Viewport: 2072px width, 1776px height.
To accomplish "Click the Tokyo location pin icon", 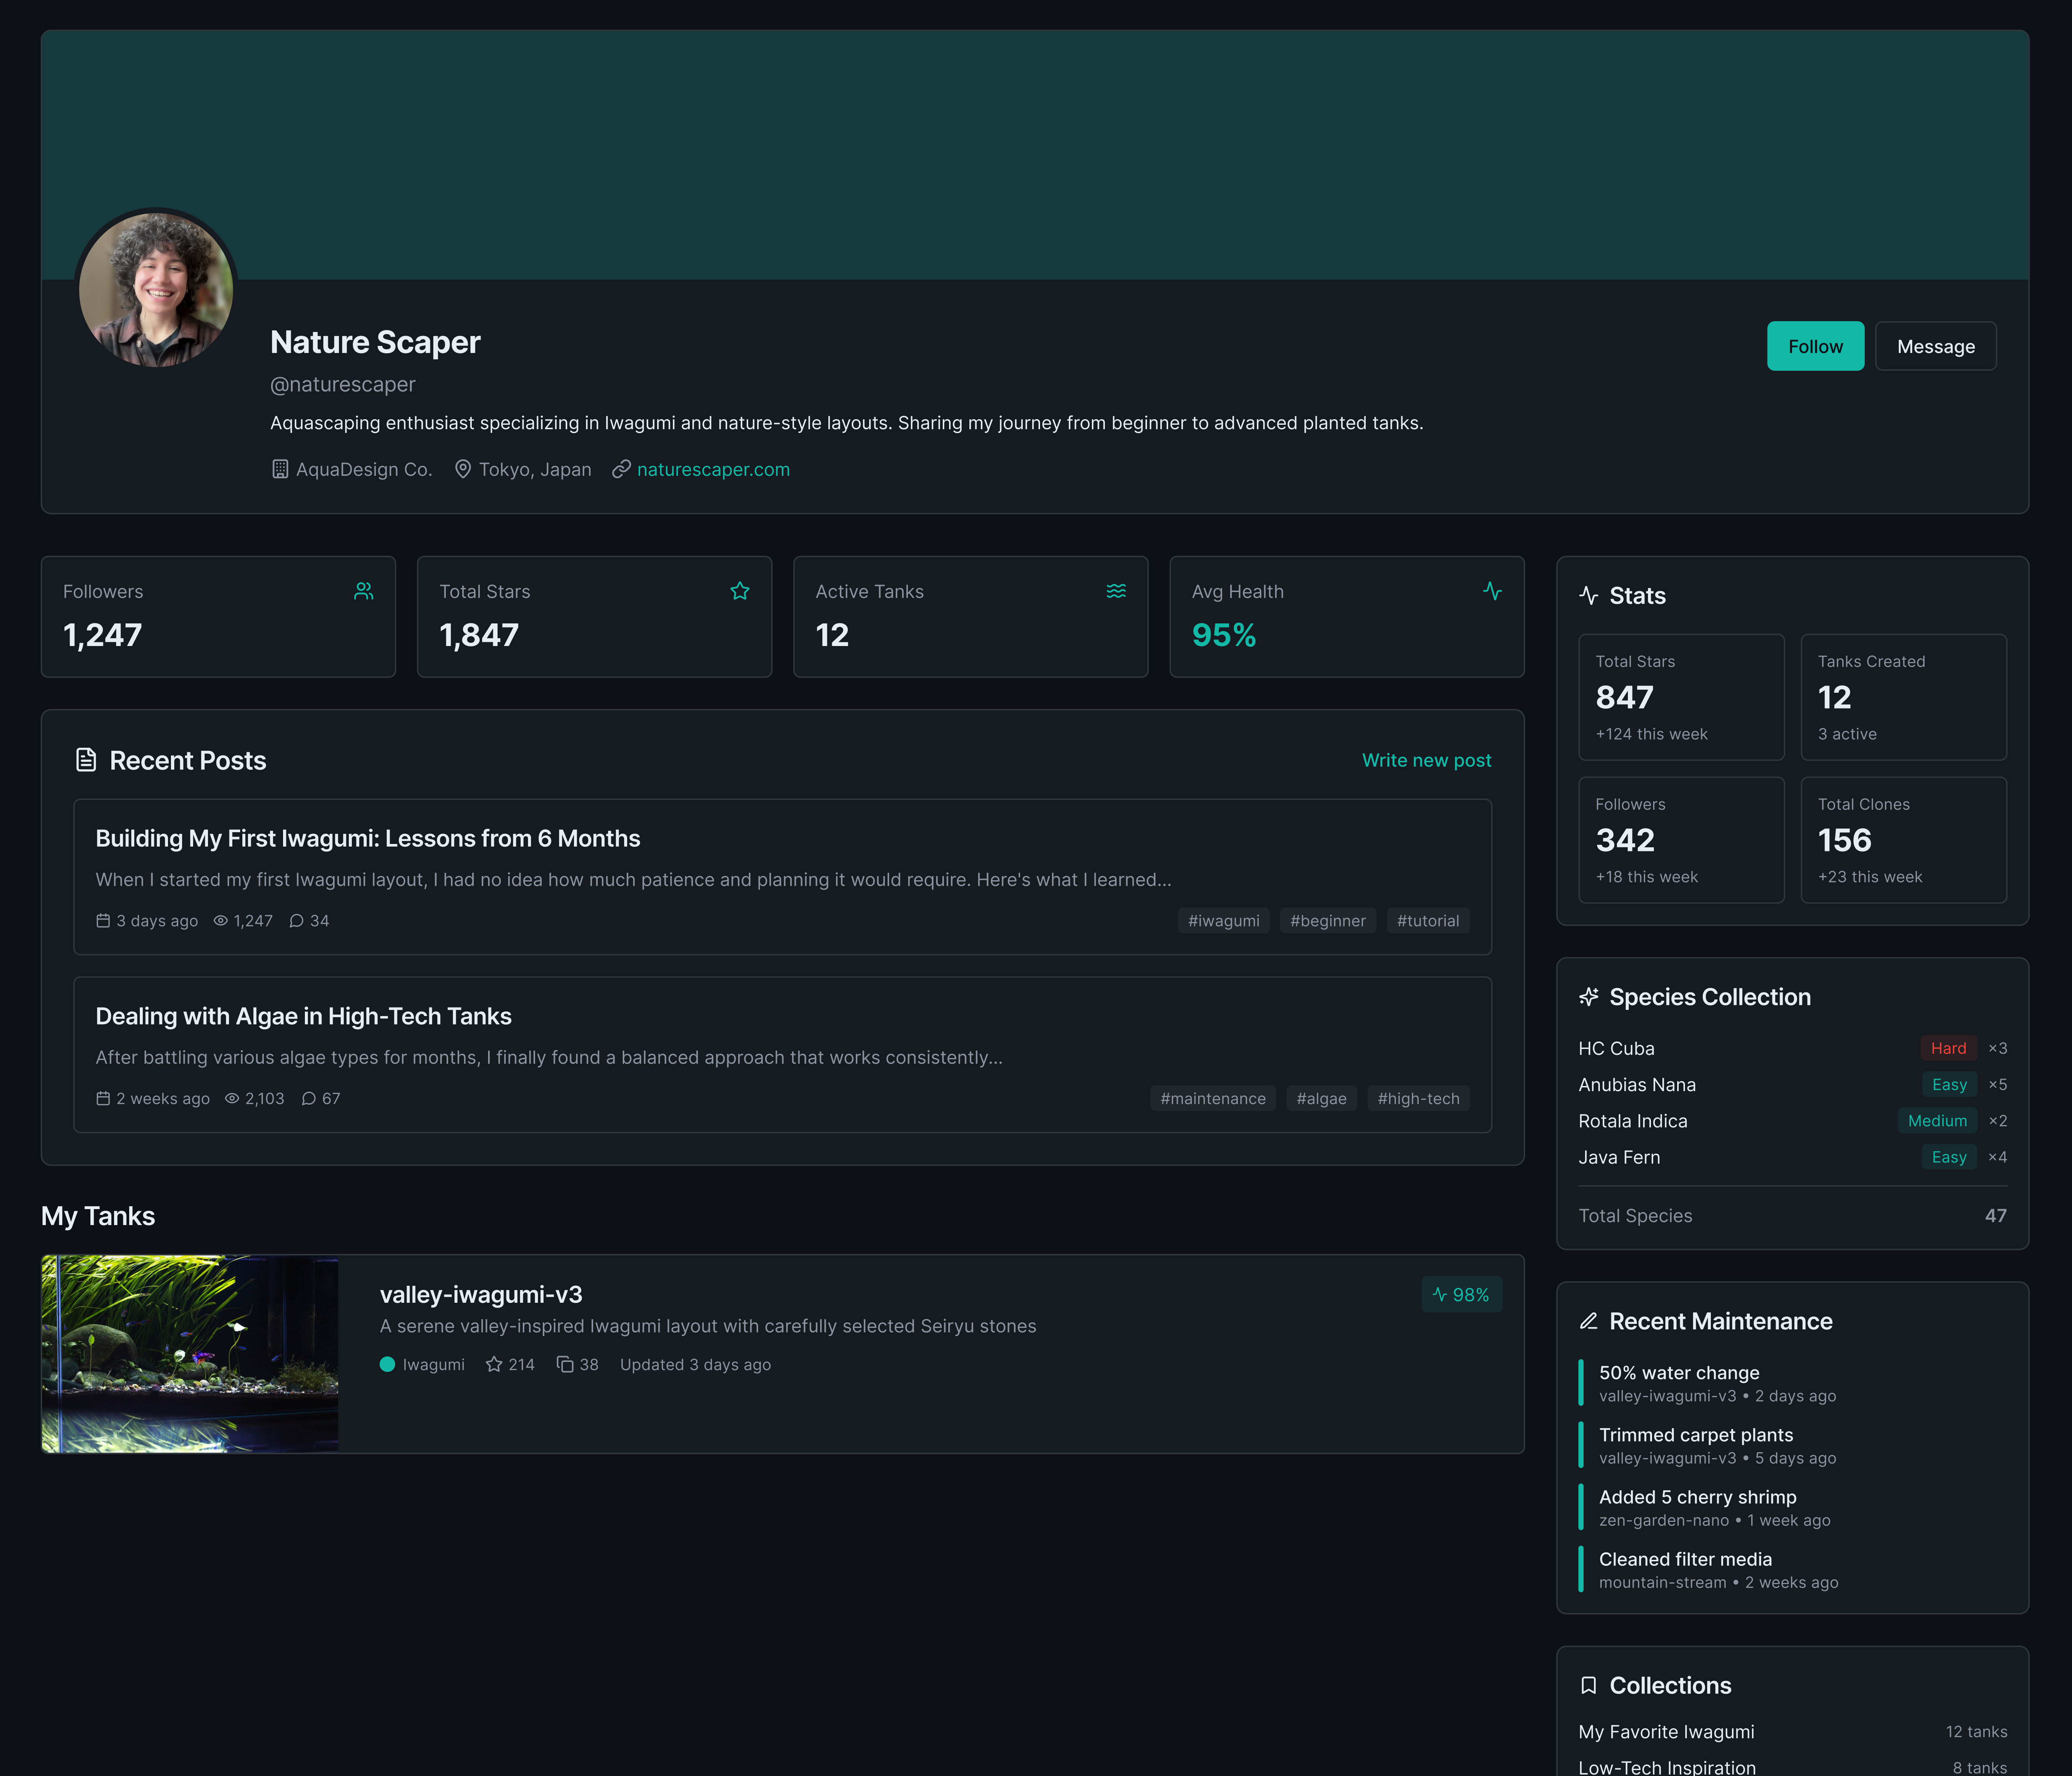I will coord(463,469).
